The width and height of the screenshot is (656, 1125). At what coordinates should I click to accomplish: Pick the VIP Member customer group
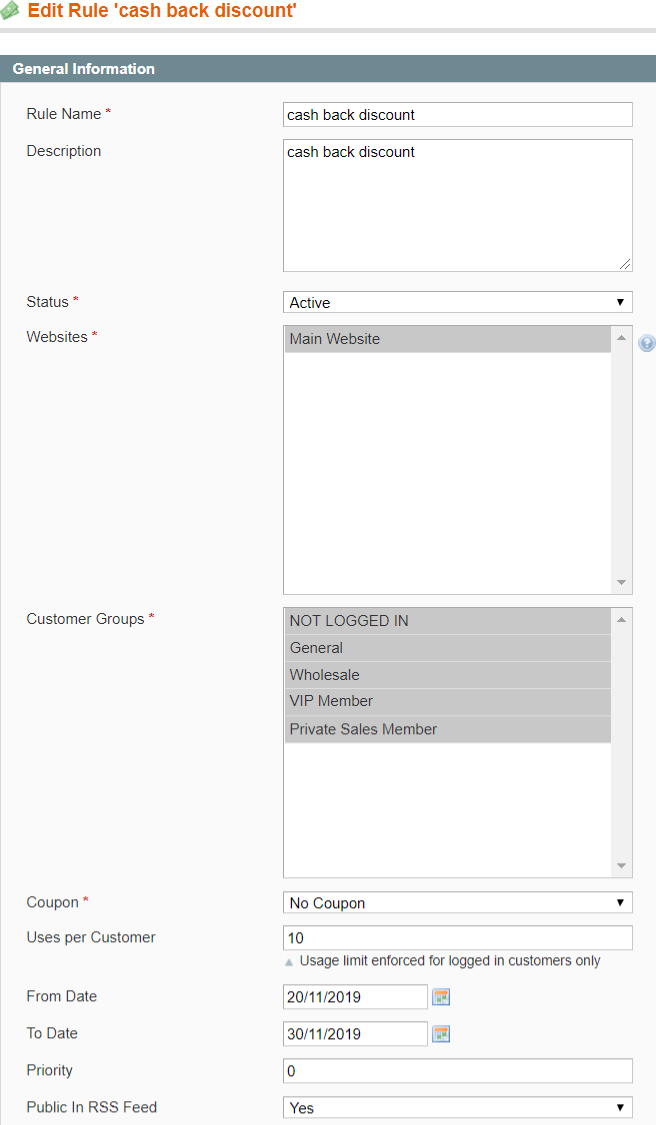pyautogui.click(x=447, y=701)
